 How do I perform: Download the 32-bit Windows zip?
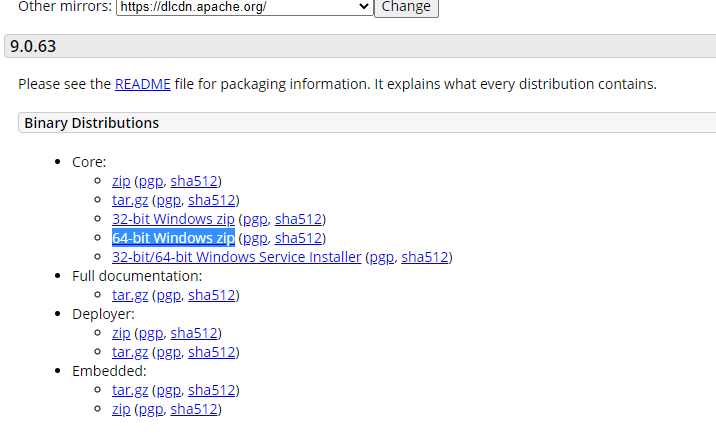[x=173, y=219]
